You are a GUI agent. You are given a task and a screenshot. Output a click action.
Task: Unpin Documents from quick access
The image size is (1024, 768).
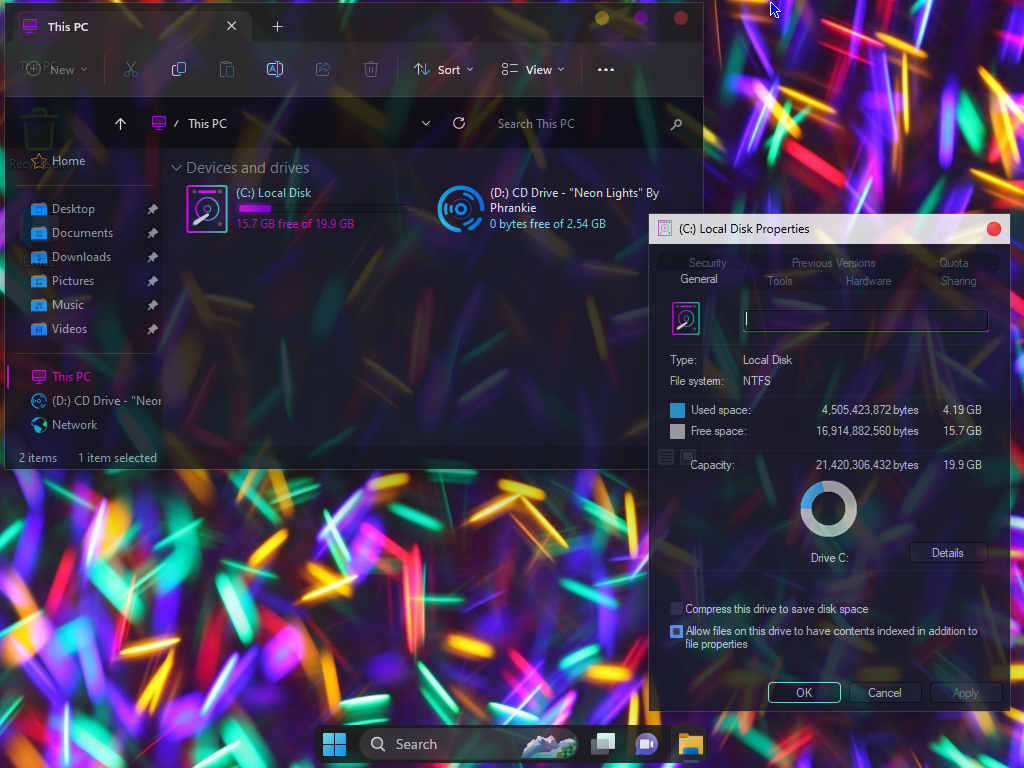click(152, 233)
